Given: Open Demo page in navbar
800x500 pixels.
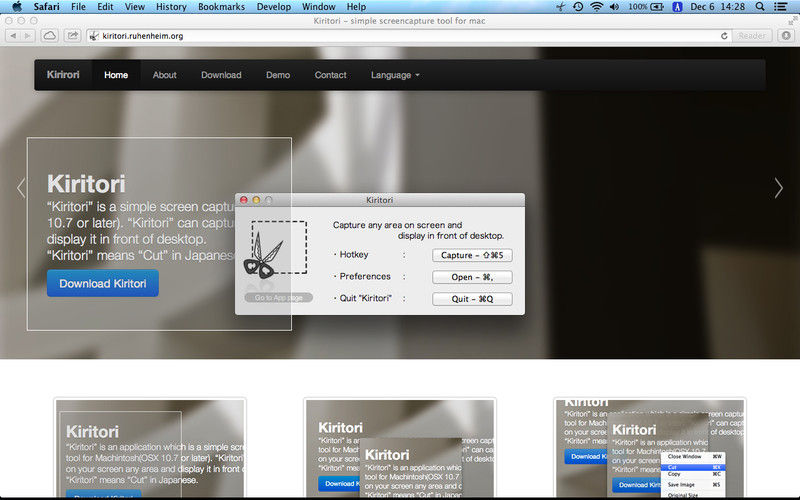Looking at the screenshot, I should 278,75.
